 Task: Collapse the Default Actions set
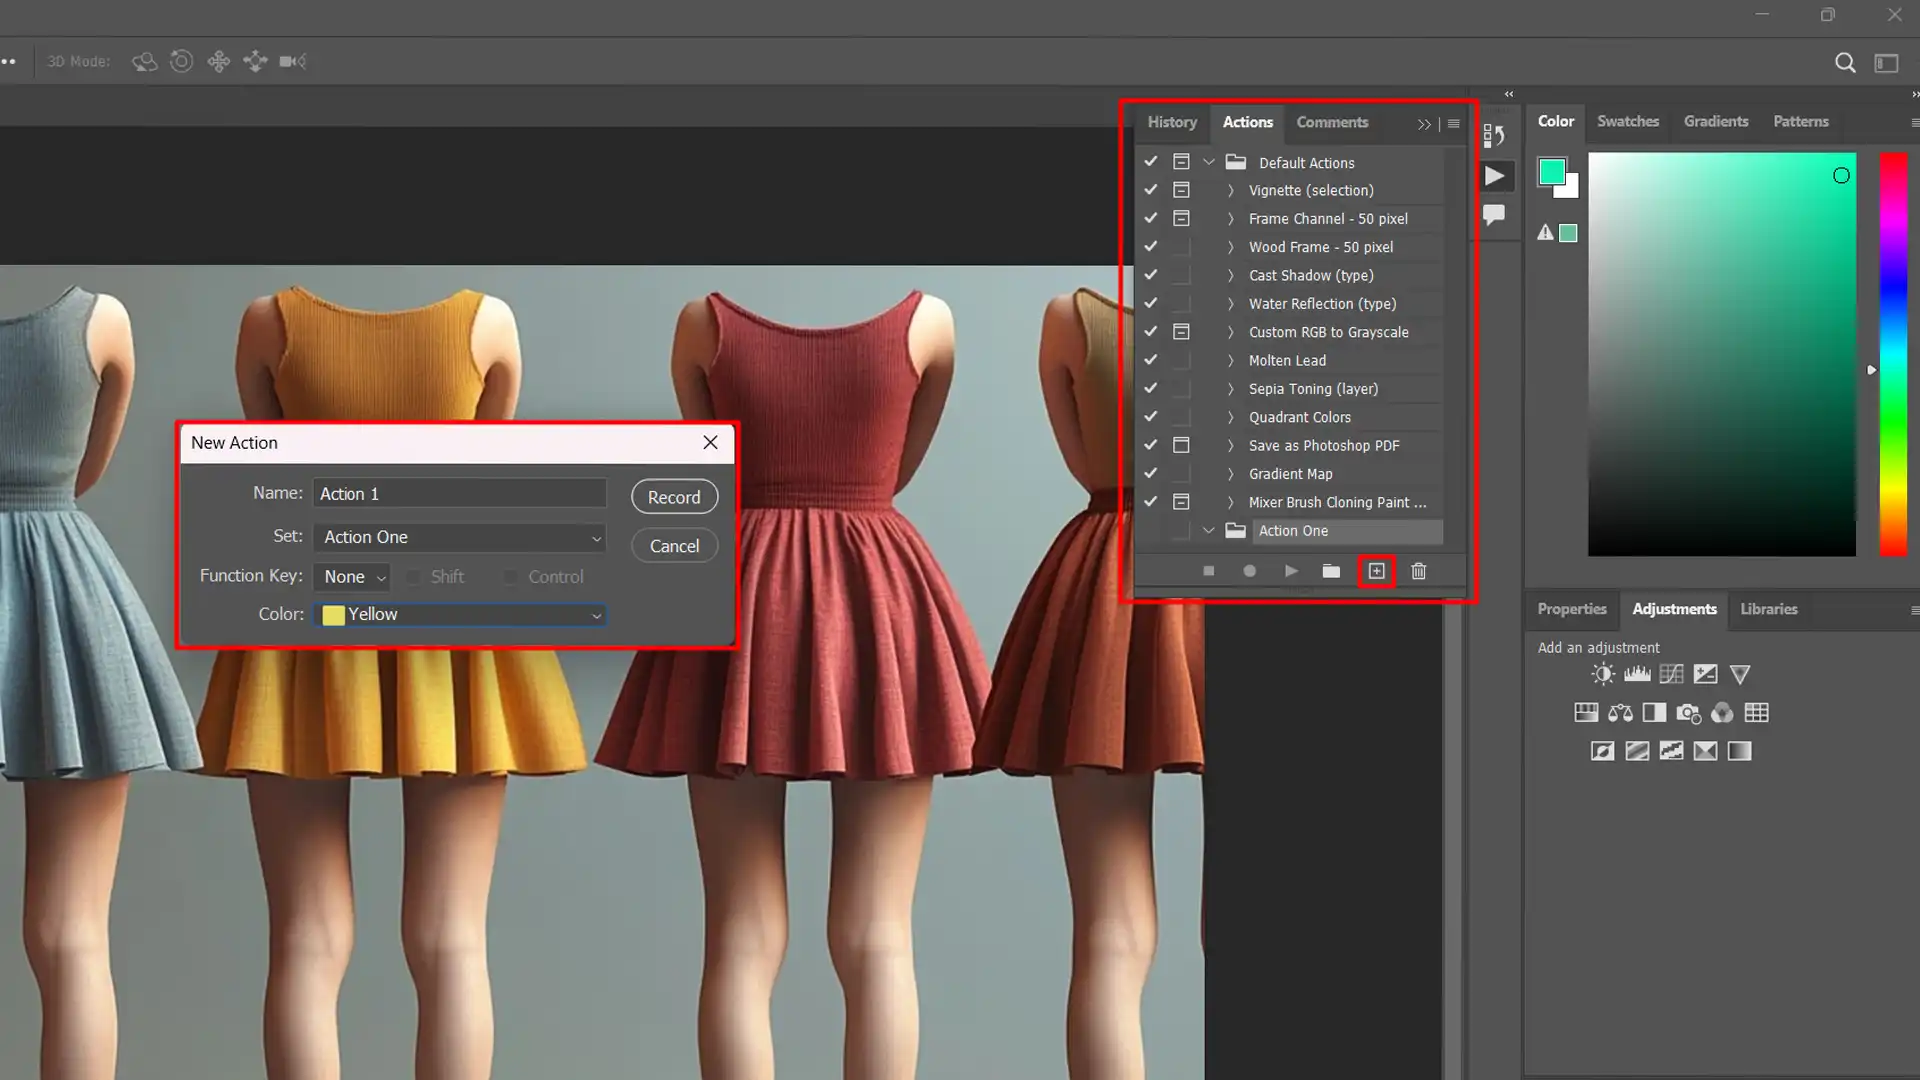coord(1209,162)
